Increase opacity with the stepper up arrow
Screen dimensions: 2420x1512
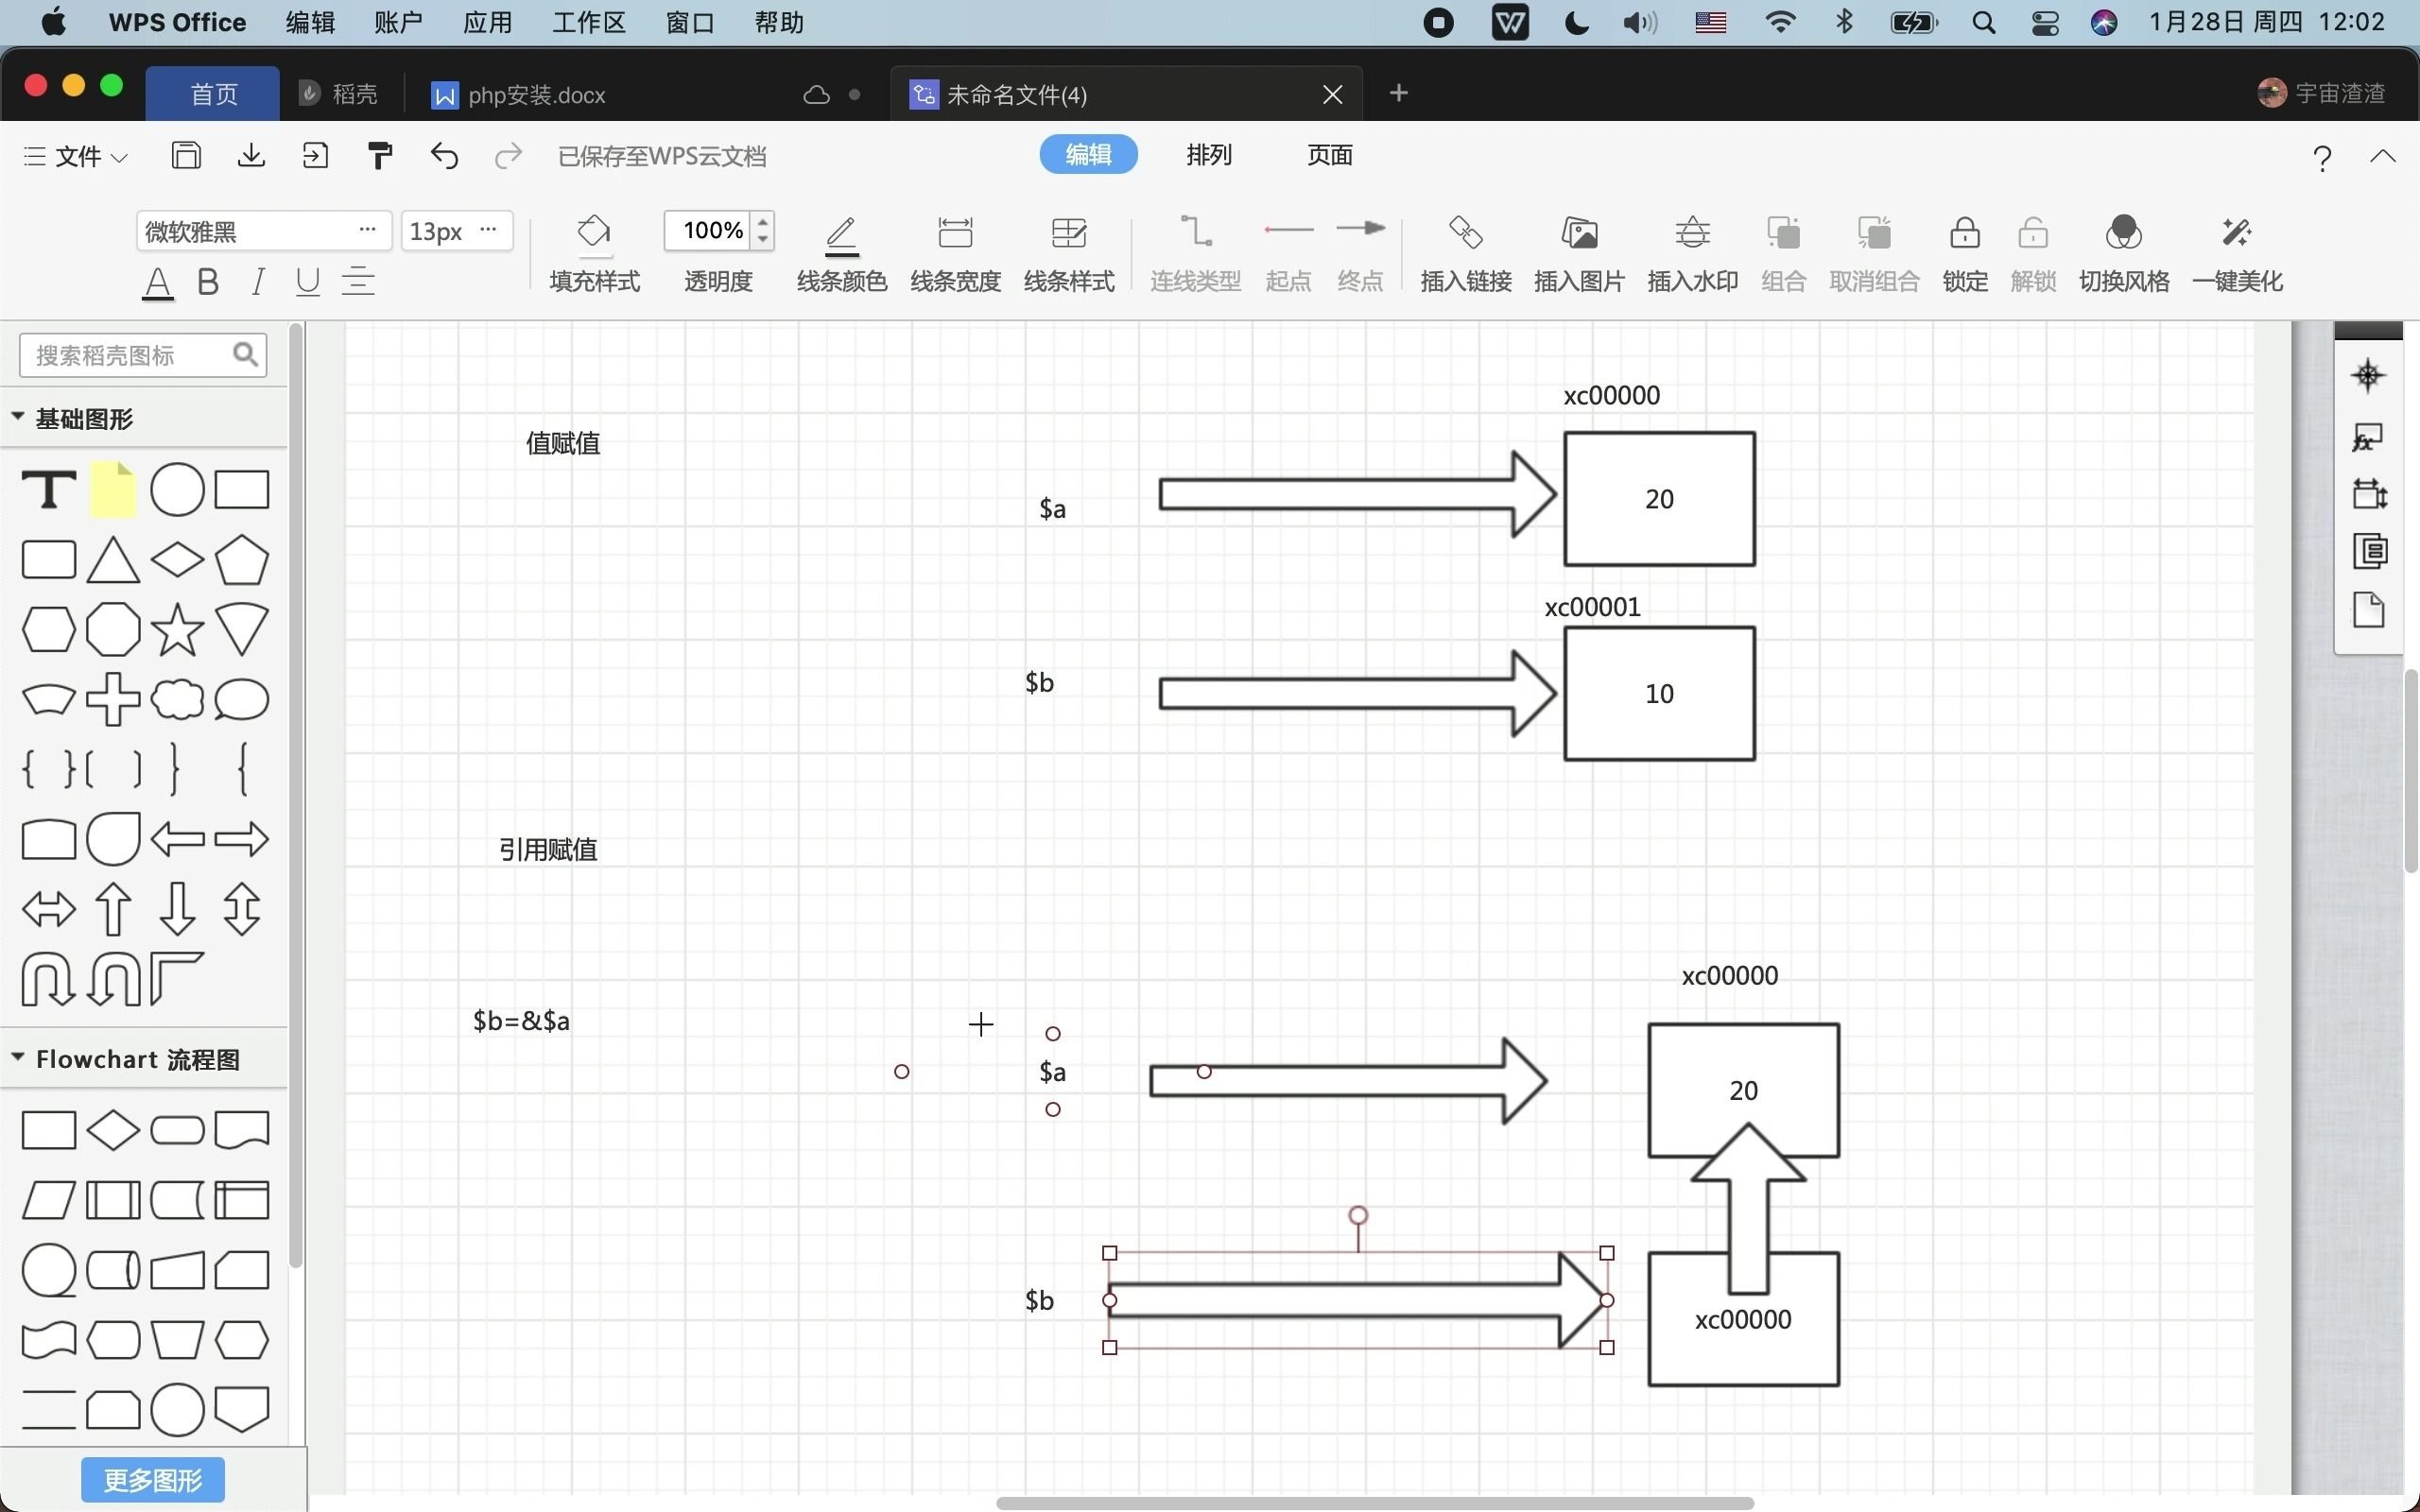pos(763,221)
